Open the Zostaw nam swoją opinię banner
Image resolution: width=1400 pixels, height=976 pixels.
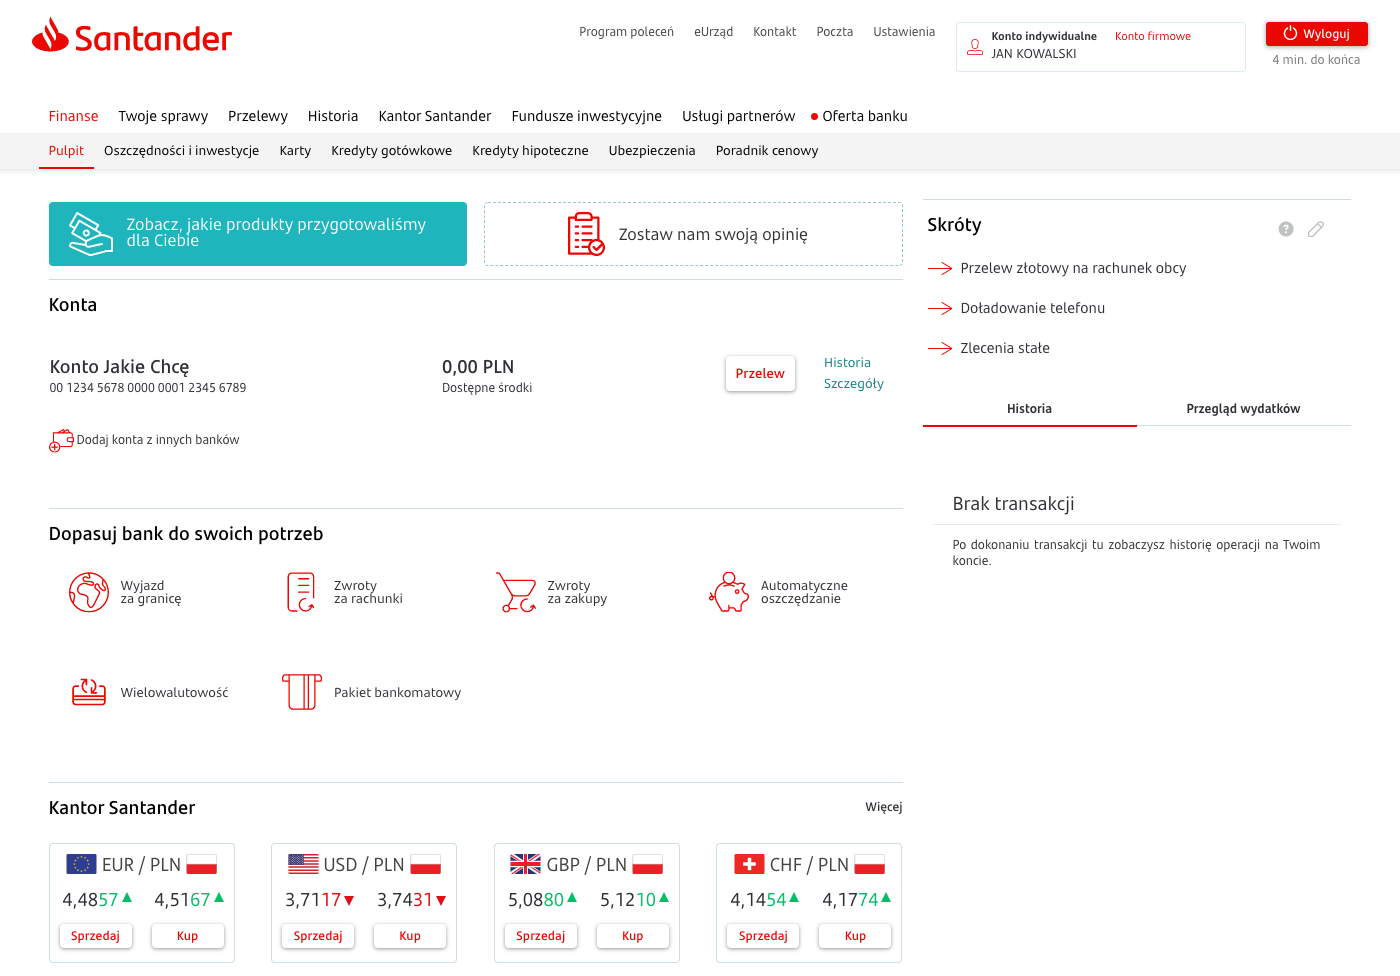pyautogui.click(x=693, y=234)
